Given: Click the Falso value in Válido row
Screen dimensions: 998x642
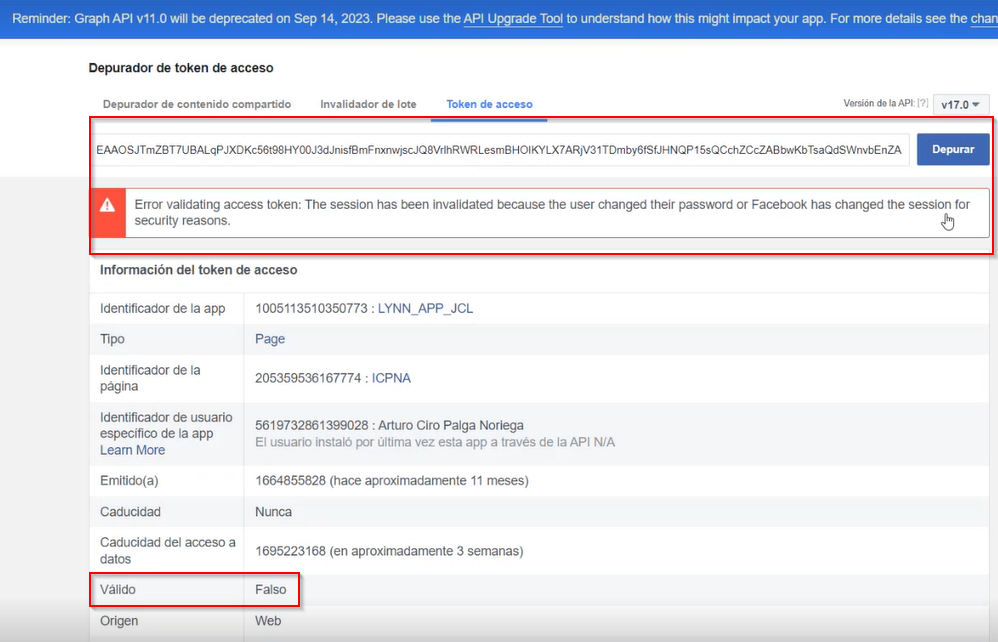Looking at the screenshot, I should click(270, 589).
